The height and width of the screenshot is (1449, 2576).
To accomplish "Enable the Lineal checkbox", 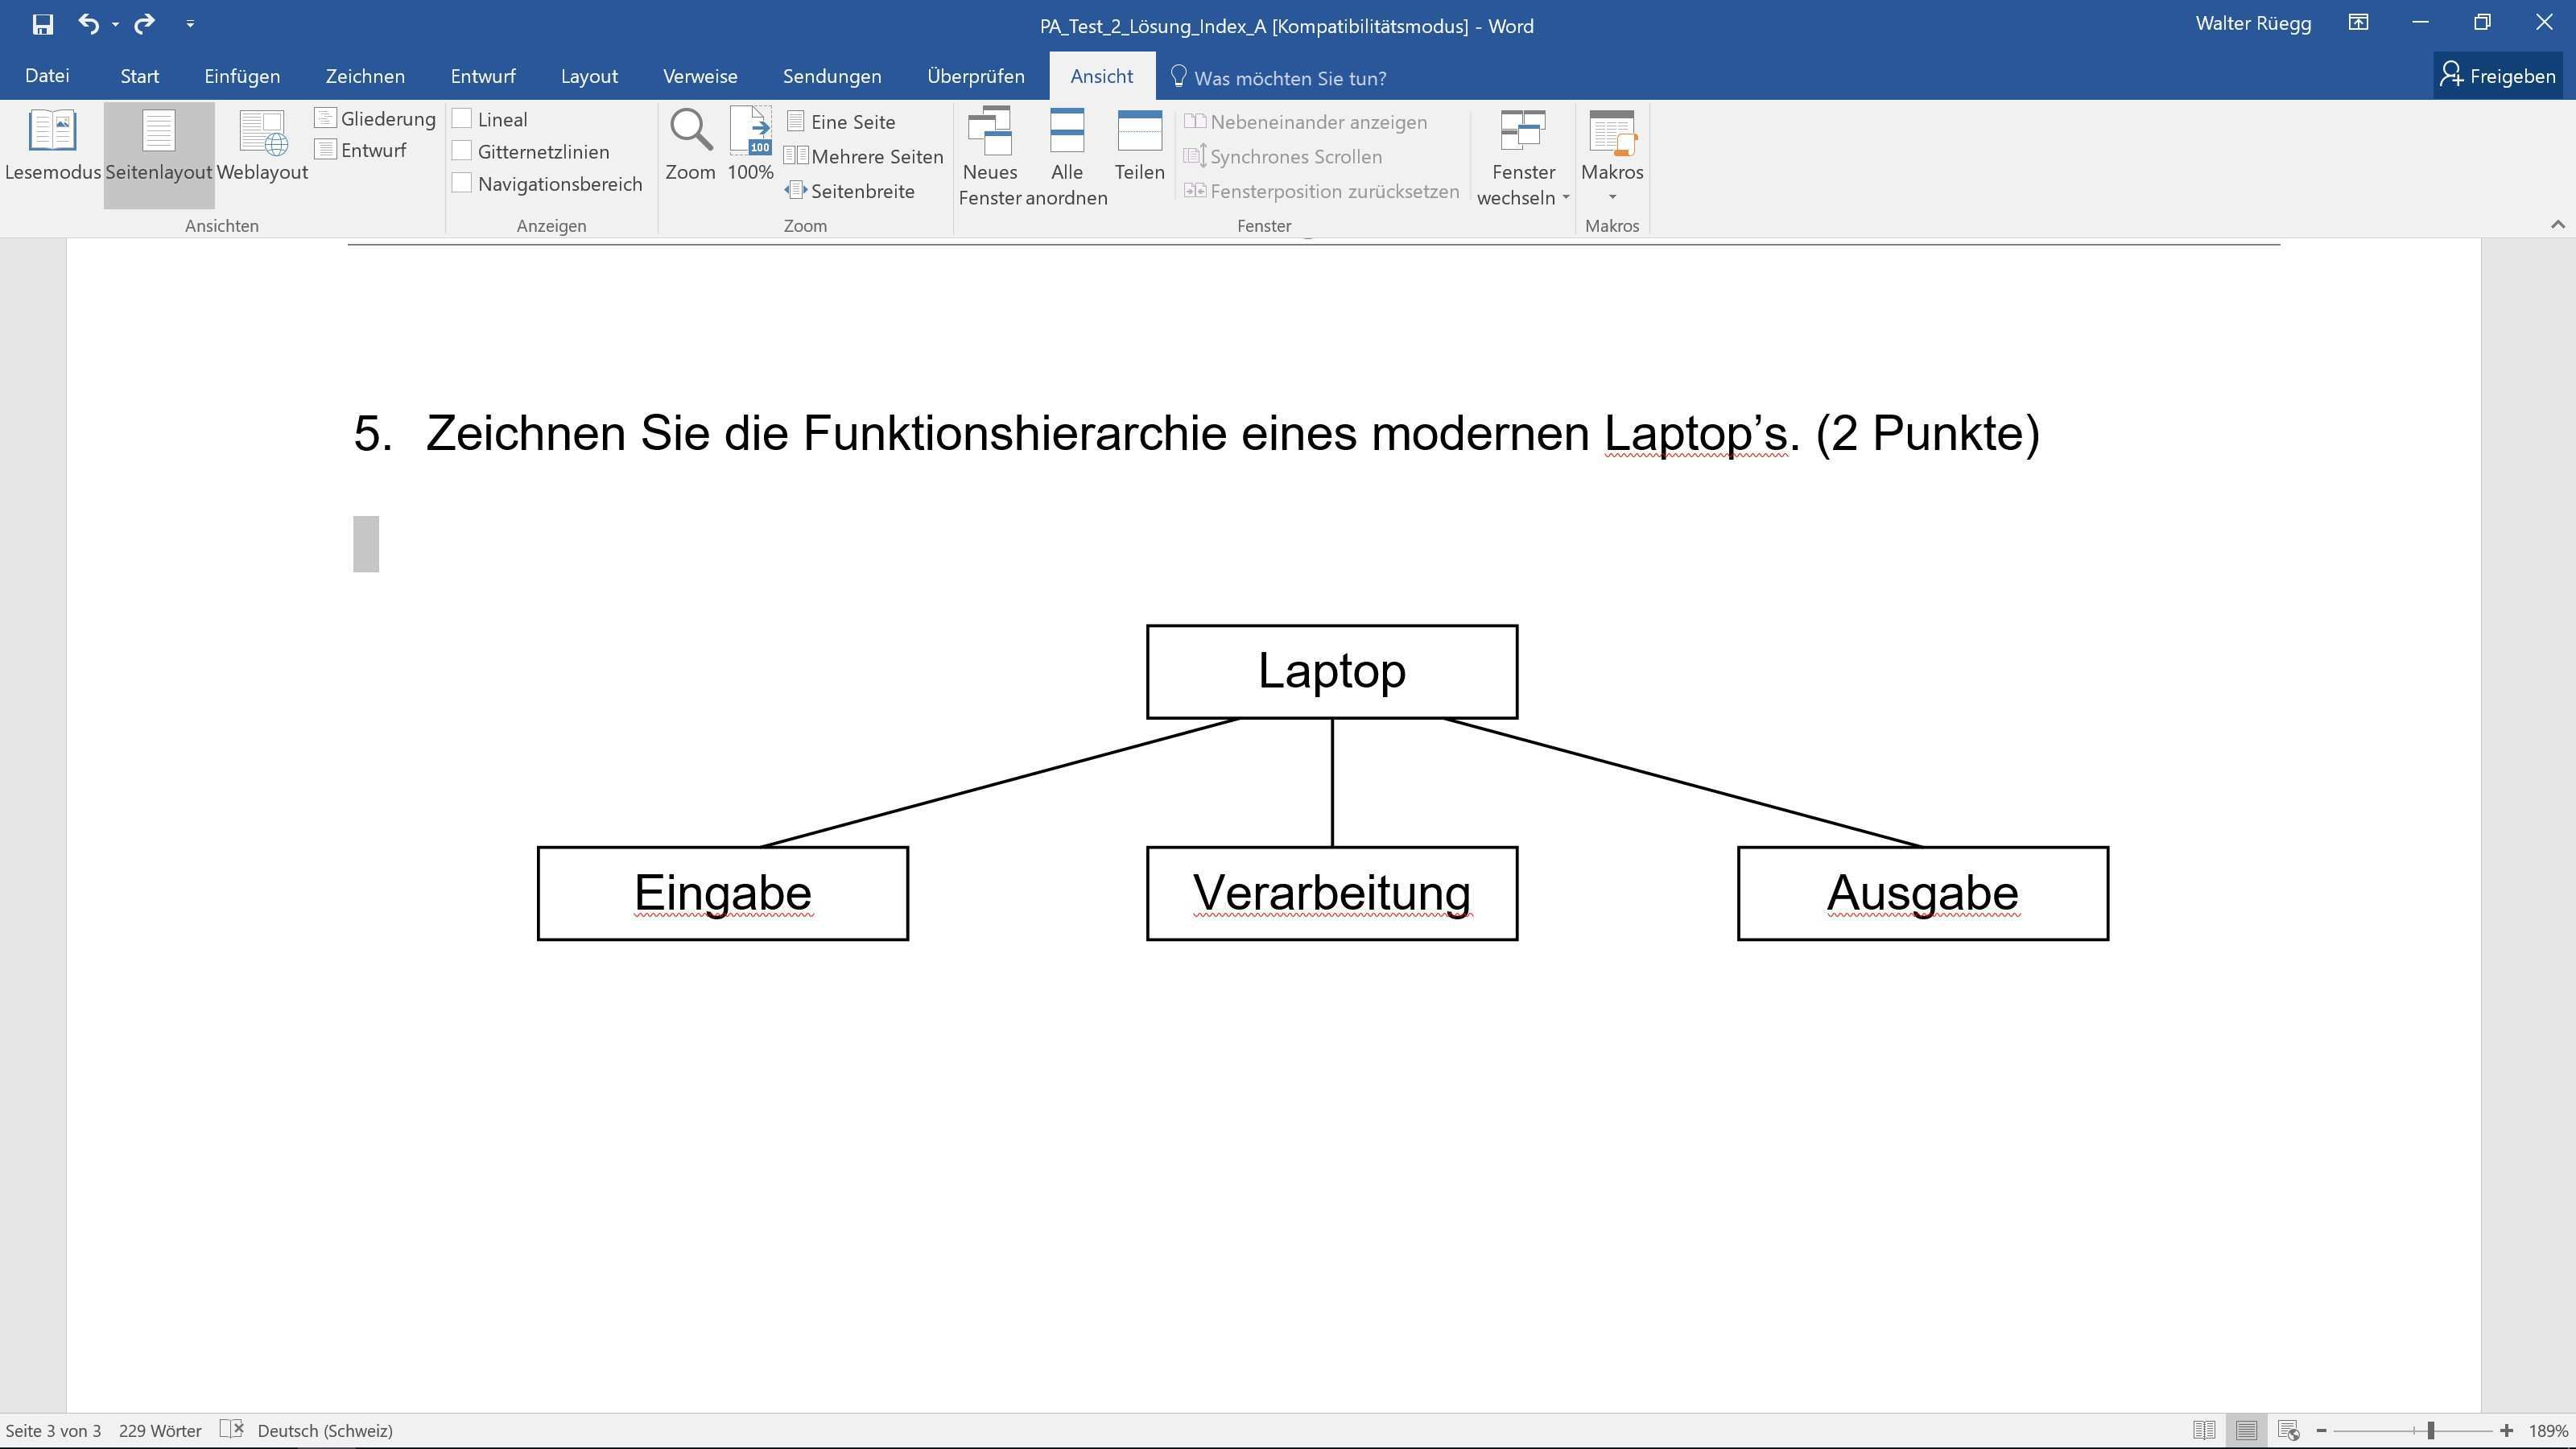I will [462, 119].
